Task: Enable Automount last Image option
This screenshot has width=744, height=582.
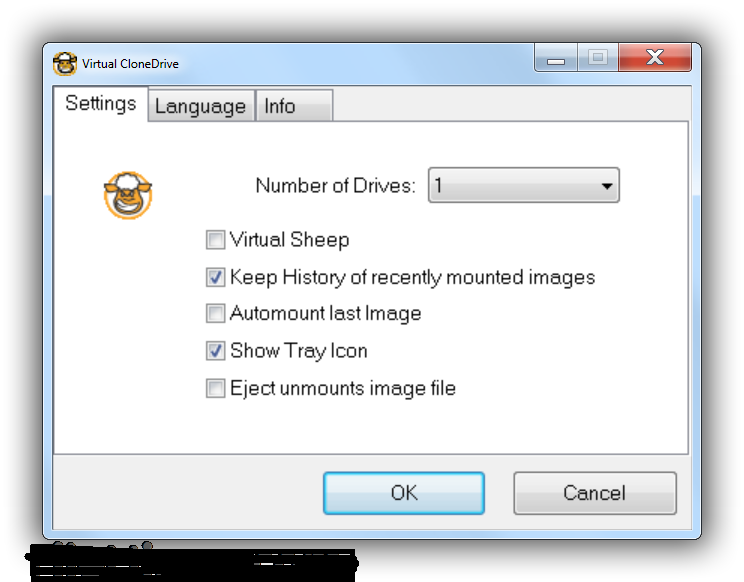Action: (215, 314)
